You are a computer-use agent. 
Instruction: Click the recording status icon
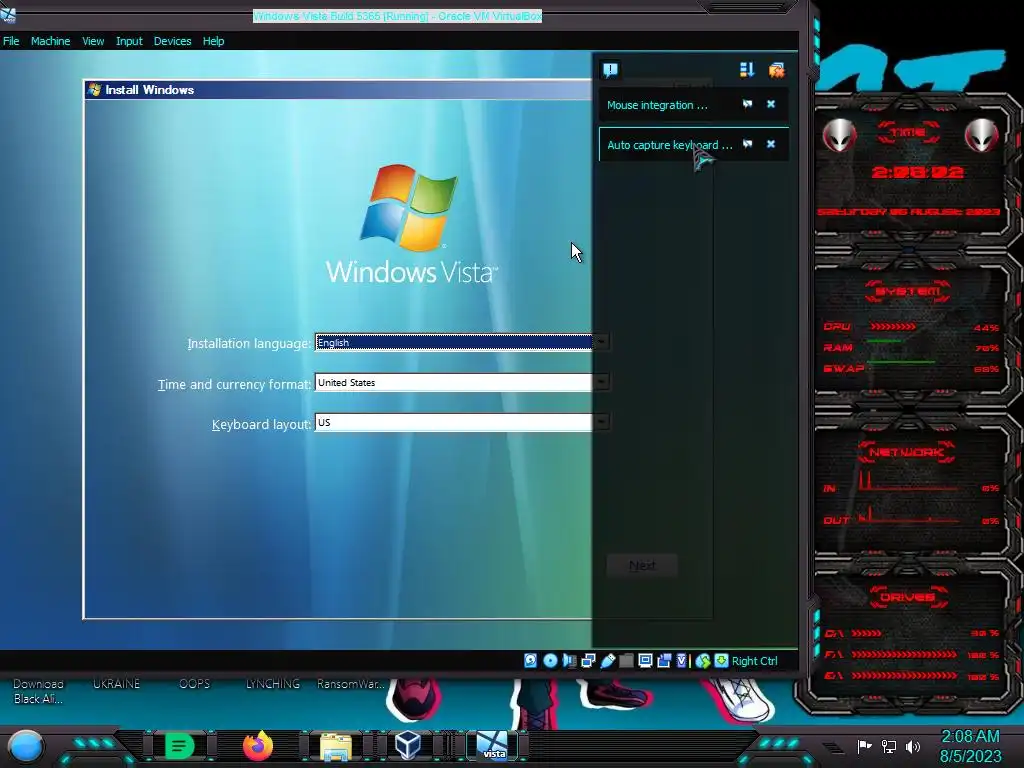click(x=664, y=661)
